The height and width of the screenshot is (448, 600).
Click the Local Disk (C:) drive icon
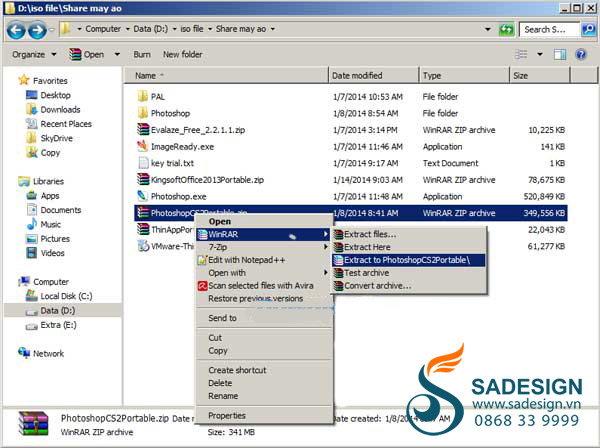[x=31, y=295]
